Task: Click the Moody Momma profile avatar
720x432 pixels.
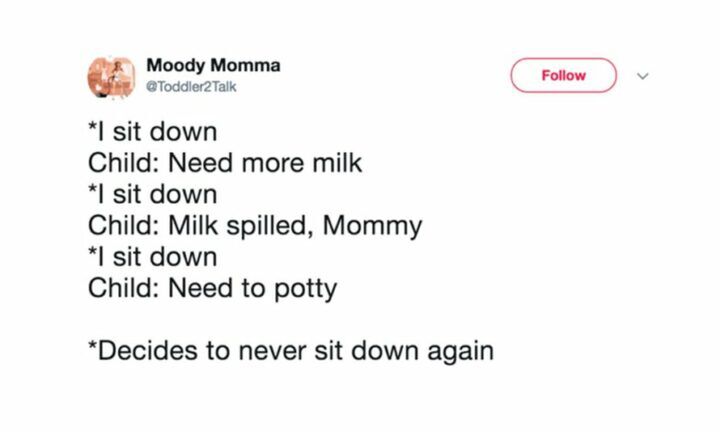Action: [111, 78]
